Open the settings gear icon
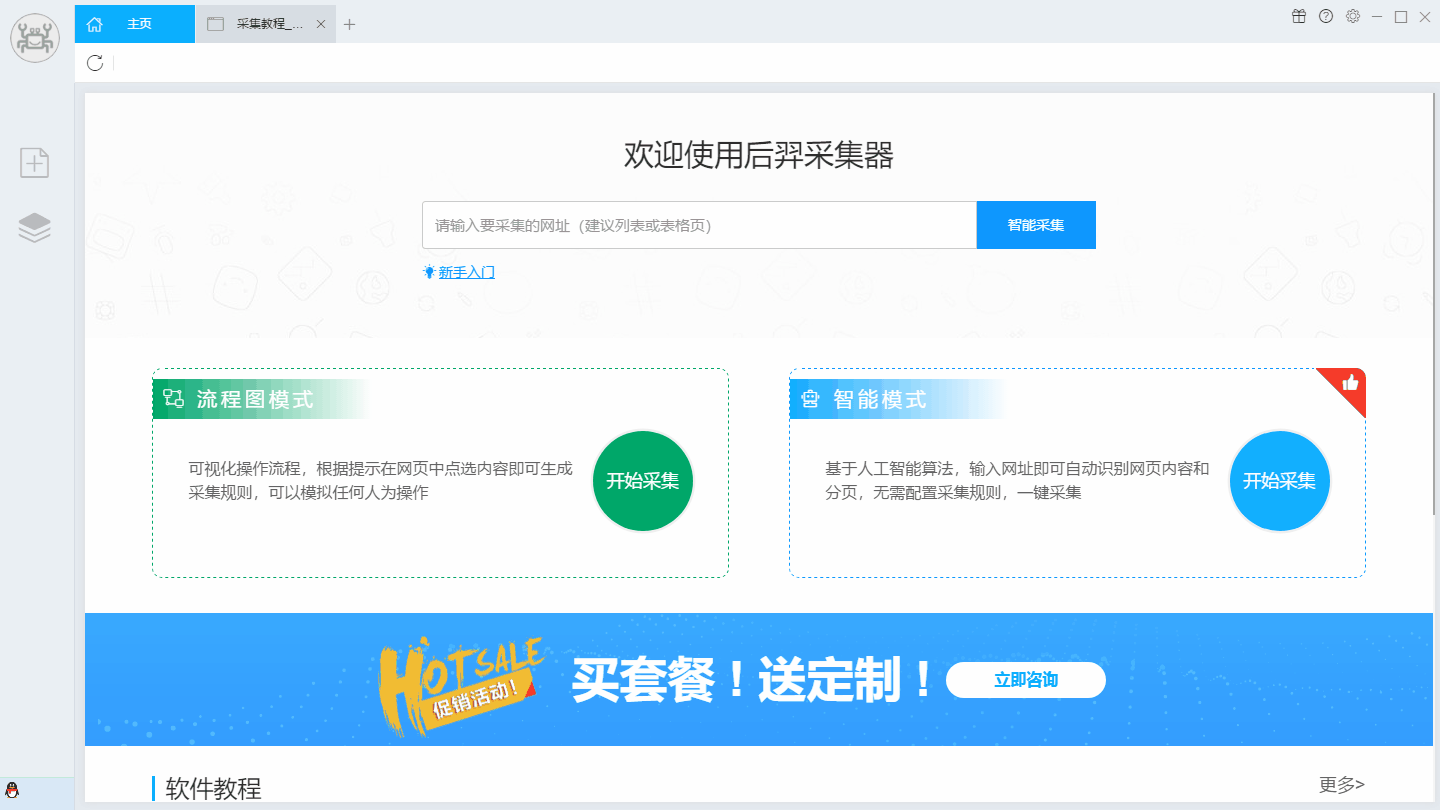The width and height of the screenshot is (1440, 810). pos(1353,16)
